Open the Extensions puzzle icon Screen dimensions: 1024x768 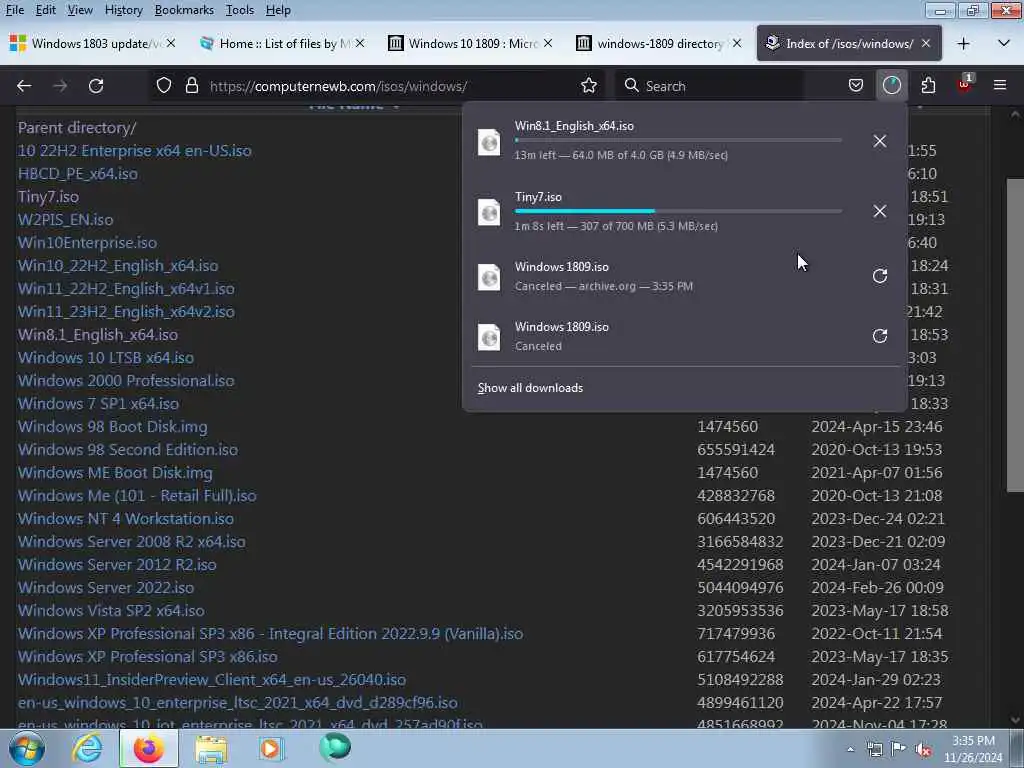[928, 86]
